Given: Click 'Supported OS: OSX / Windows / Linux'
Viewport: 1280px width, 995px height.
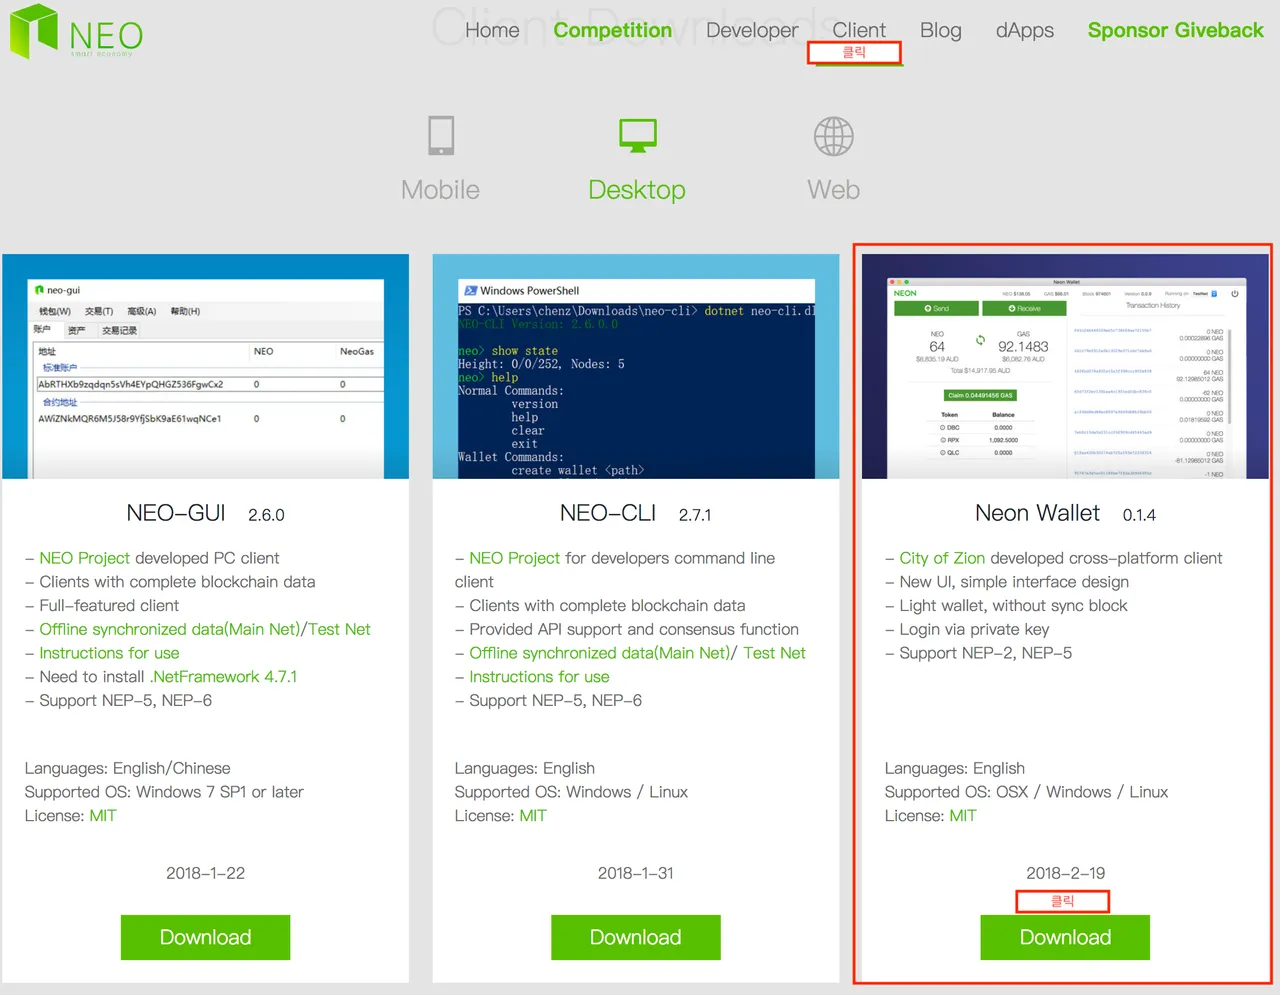Looking at the screenshot, I should click(x=1026, y=792).
